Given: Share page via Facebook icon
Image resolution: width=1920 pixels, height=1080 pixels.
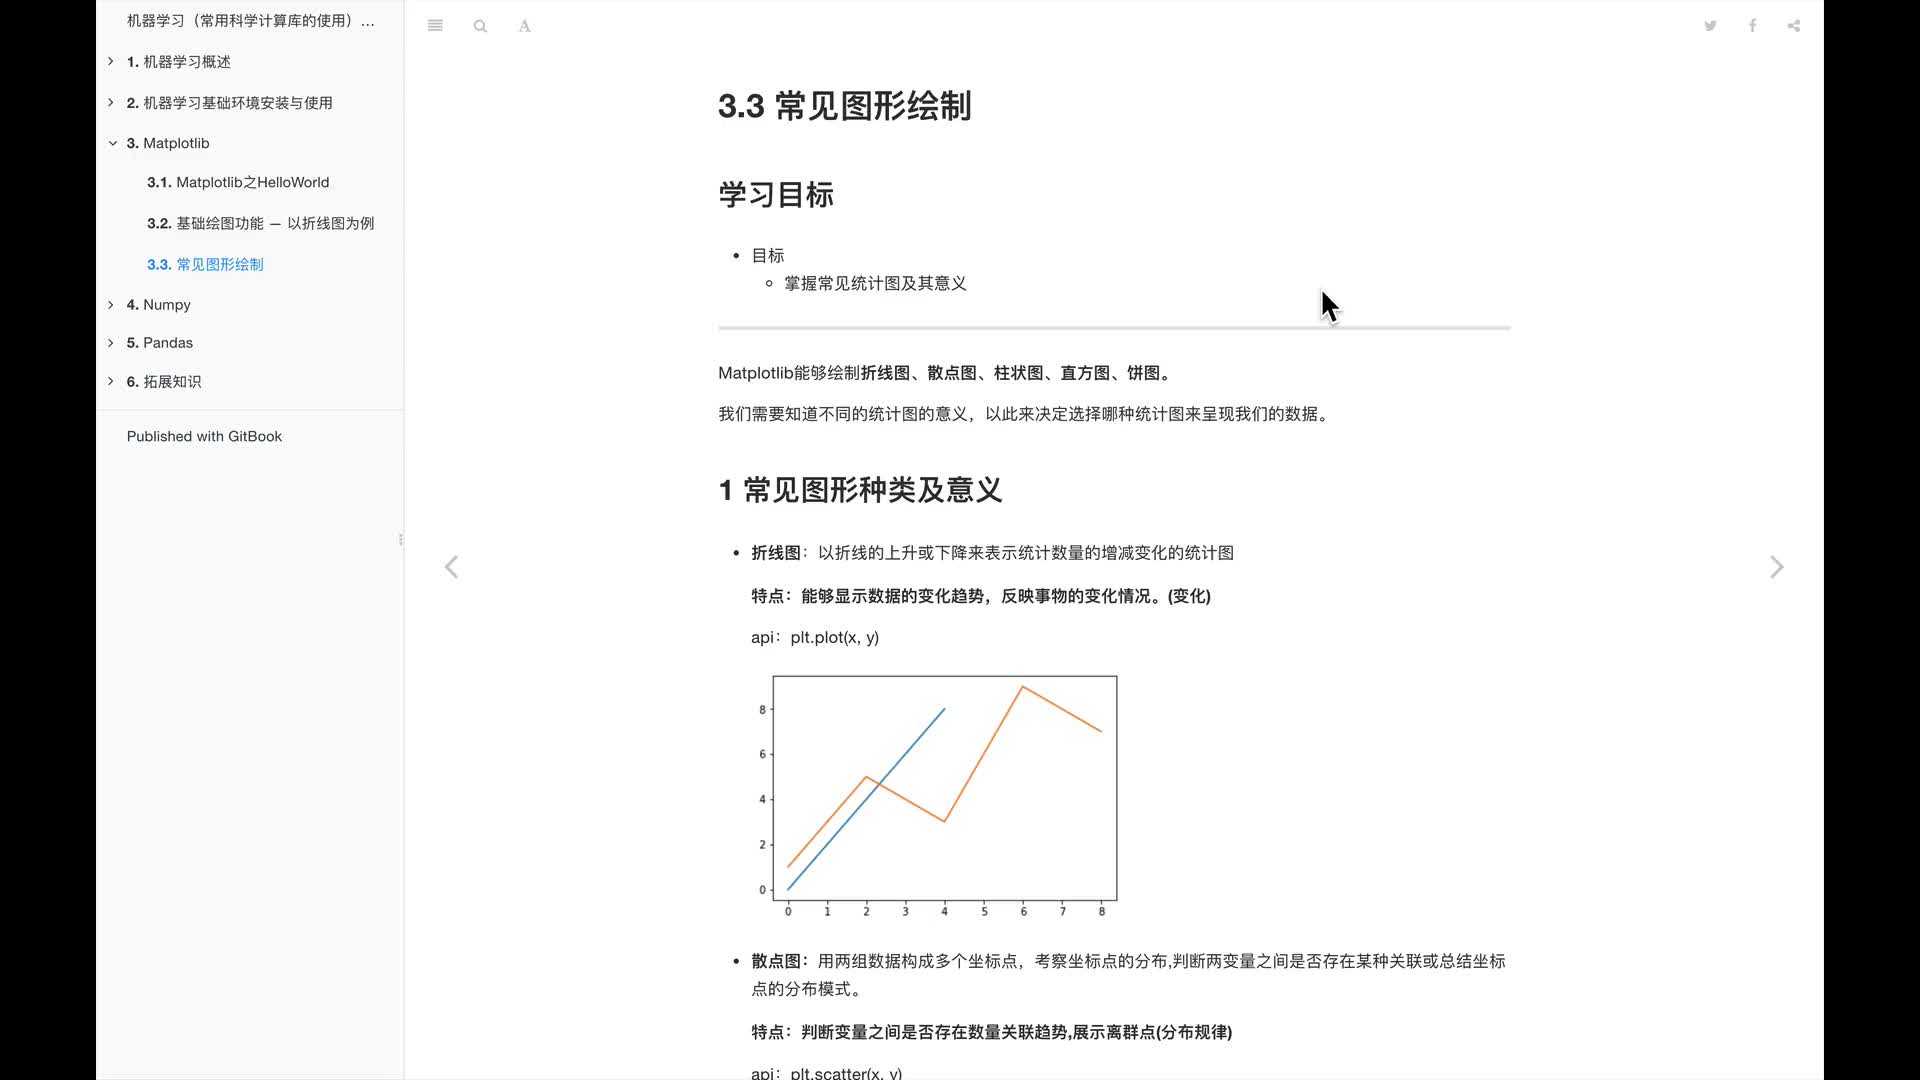Looking at the screenshot, I should click(x=1752, y=26).
